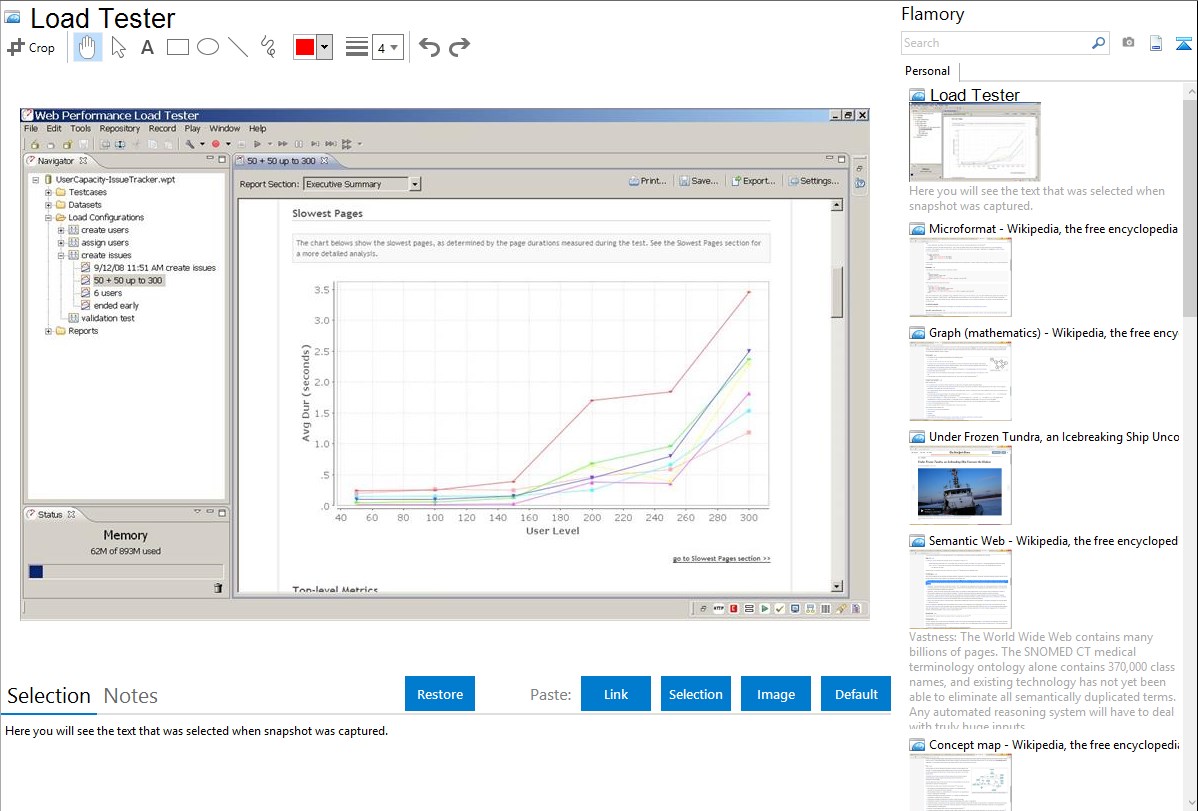Collapse the Load Configurations folder
The height and width of the screenshot is (811, 1198).
(48, 218)
